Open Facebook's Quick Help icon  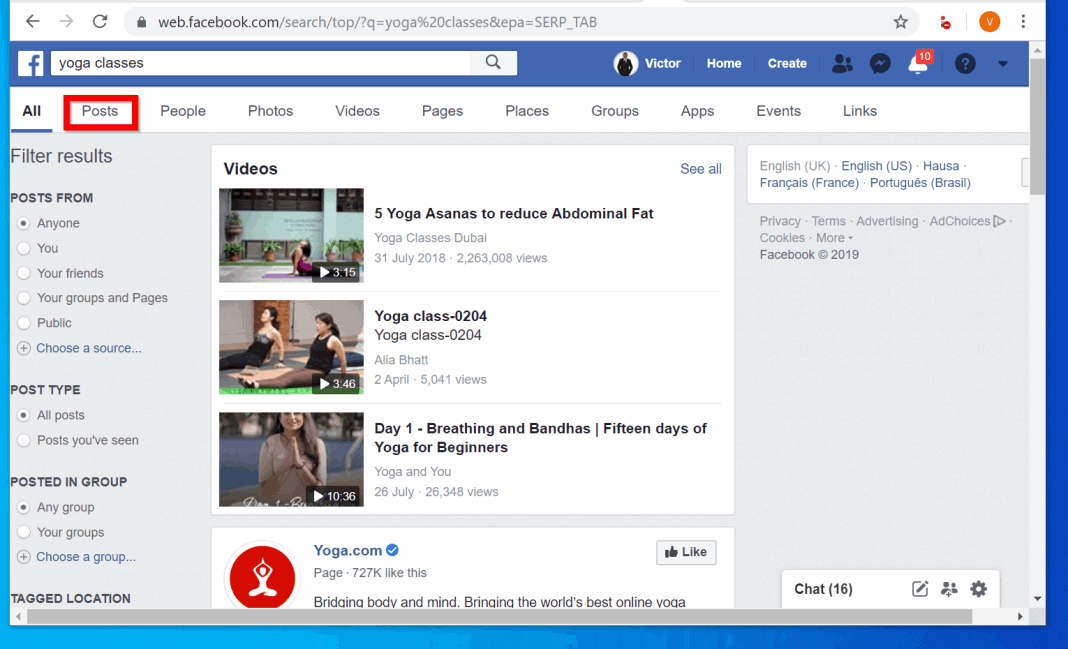coord(964,63)
